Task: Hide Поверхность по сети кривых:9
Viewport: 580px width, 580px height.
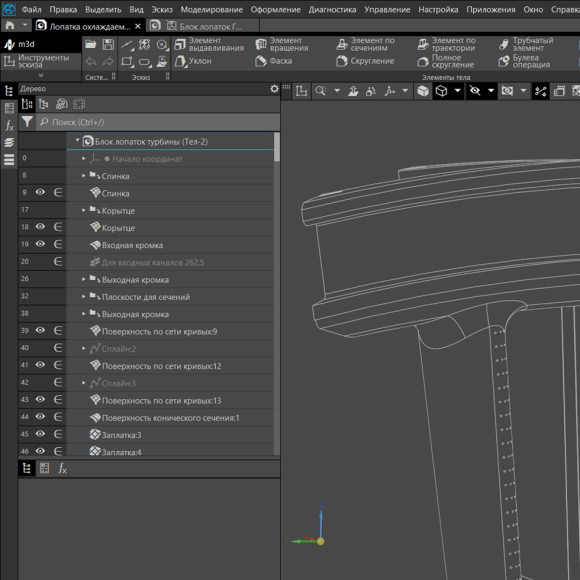Action: pos(40,330)
